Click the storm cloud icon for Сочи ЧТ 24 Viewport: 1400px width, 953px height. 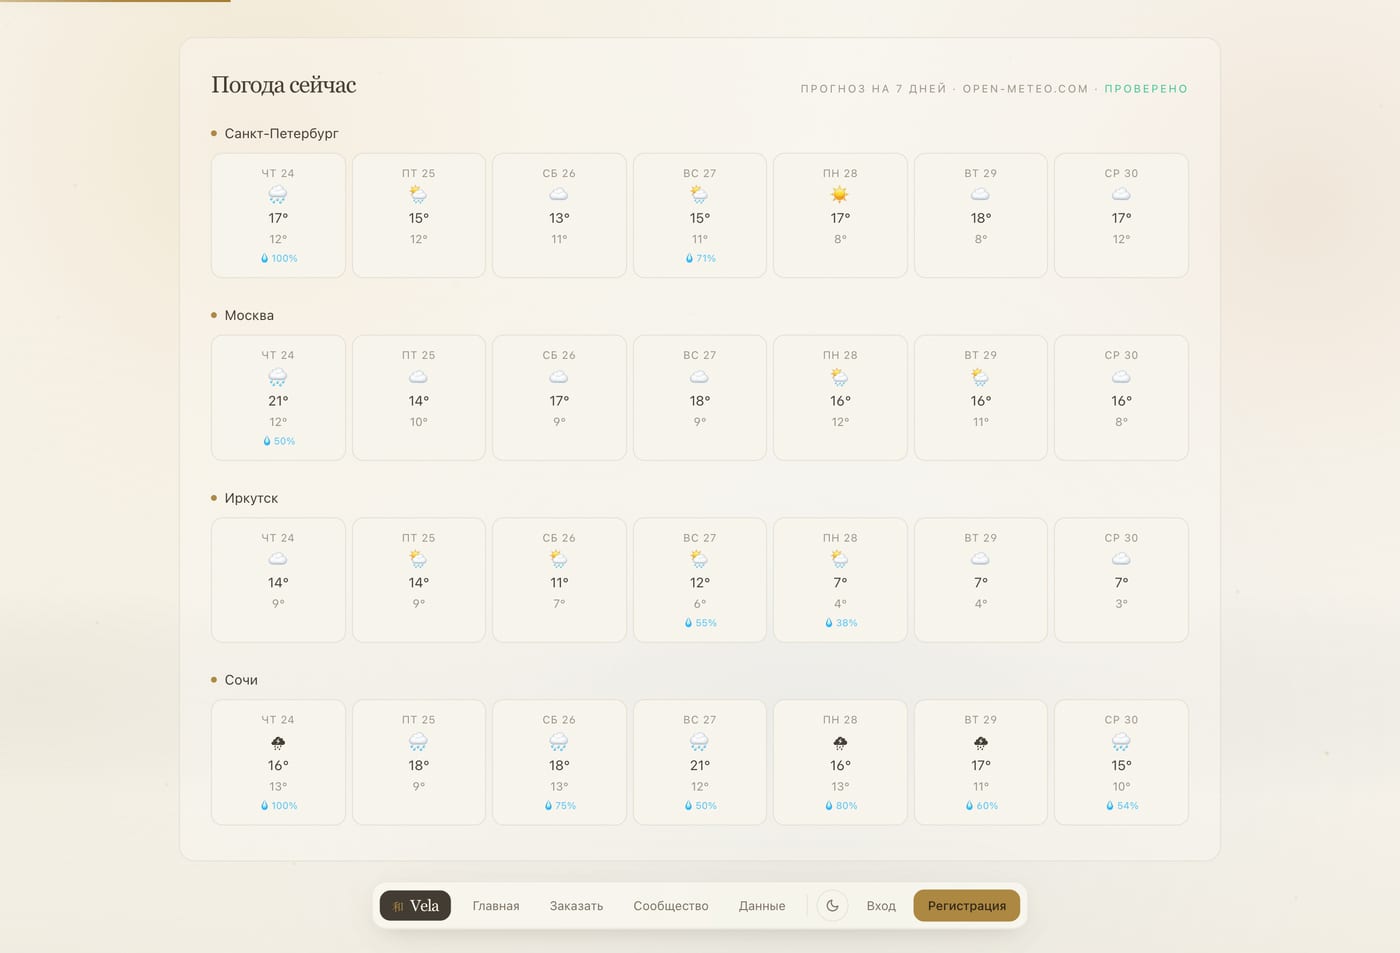(278, 742)
